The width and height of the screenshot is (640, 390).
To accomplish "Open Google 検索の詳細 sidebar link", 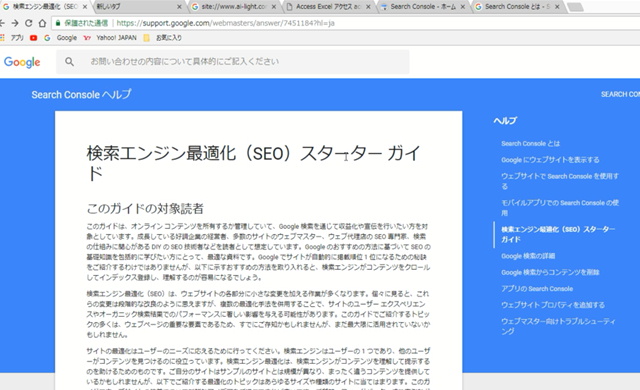I will (x=528, y=256).
